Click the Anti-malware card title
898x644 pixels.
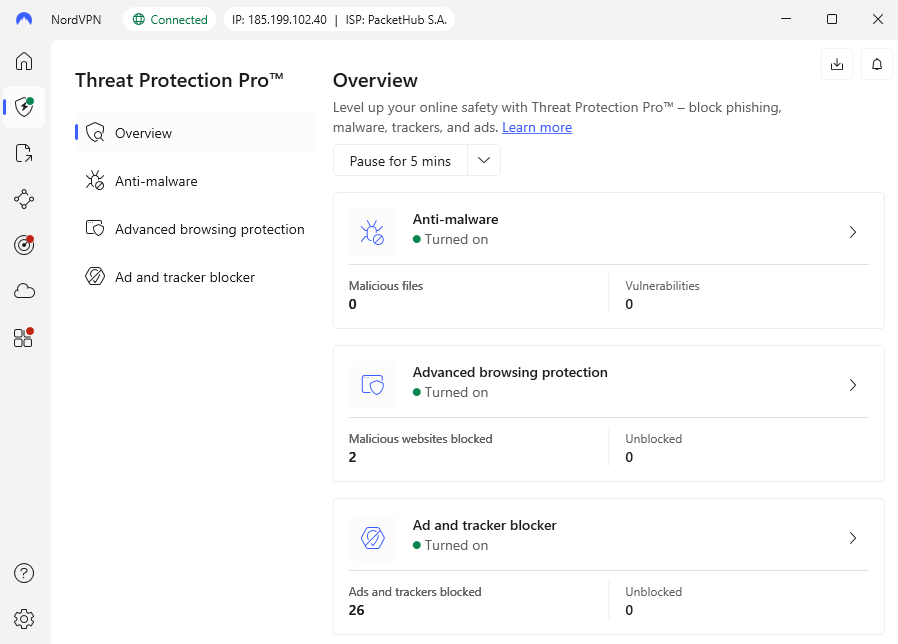click(455, 219)
